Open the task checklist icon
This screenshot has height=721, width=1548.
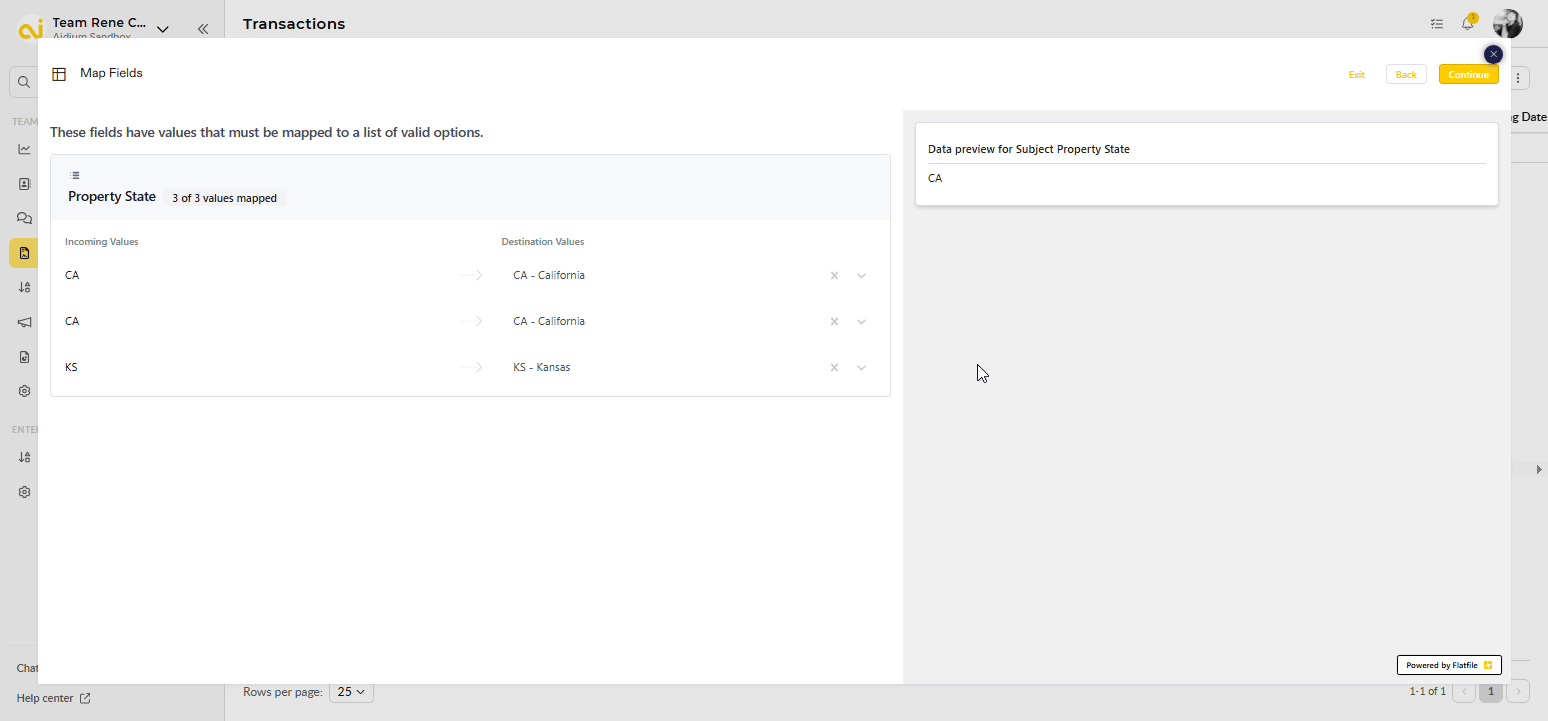point(1437,24)
